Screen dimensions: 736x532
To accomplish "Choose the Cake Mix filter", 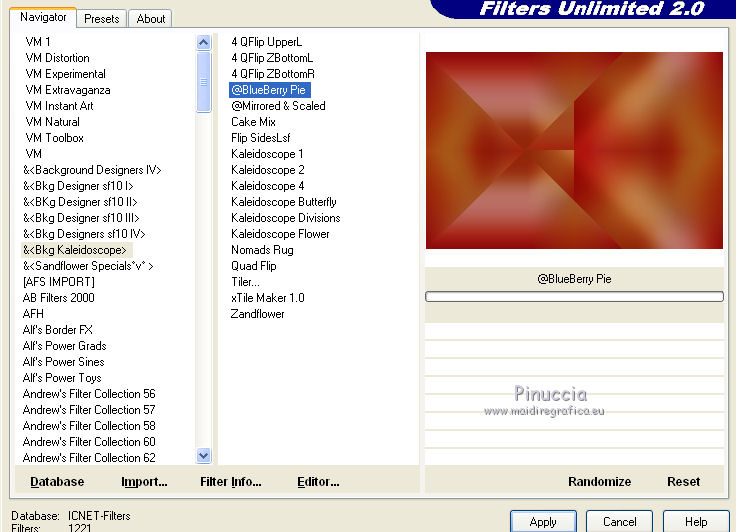I will [253, 122].
